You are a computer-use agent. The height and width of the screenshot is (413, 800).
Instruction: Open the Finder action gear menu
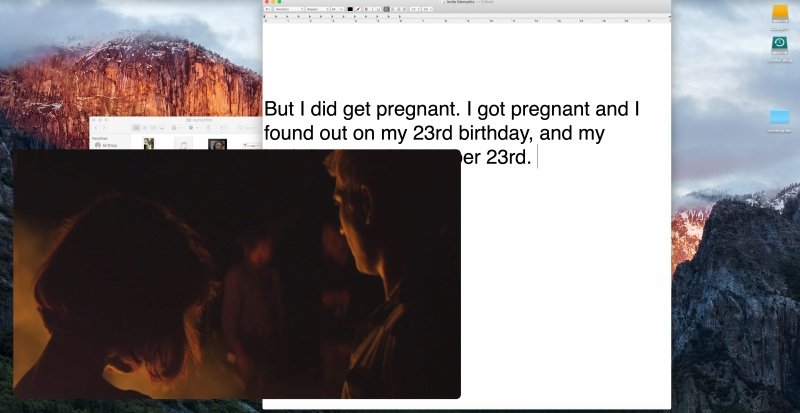point(193,128)
